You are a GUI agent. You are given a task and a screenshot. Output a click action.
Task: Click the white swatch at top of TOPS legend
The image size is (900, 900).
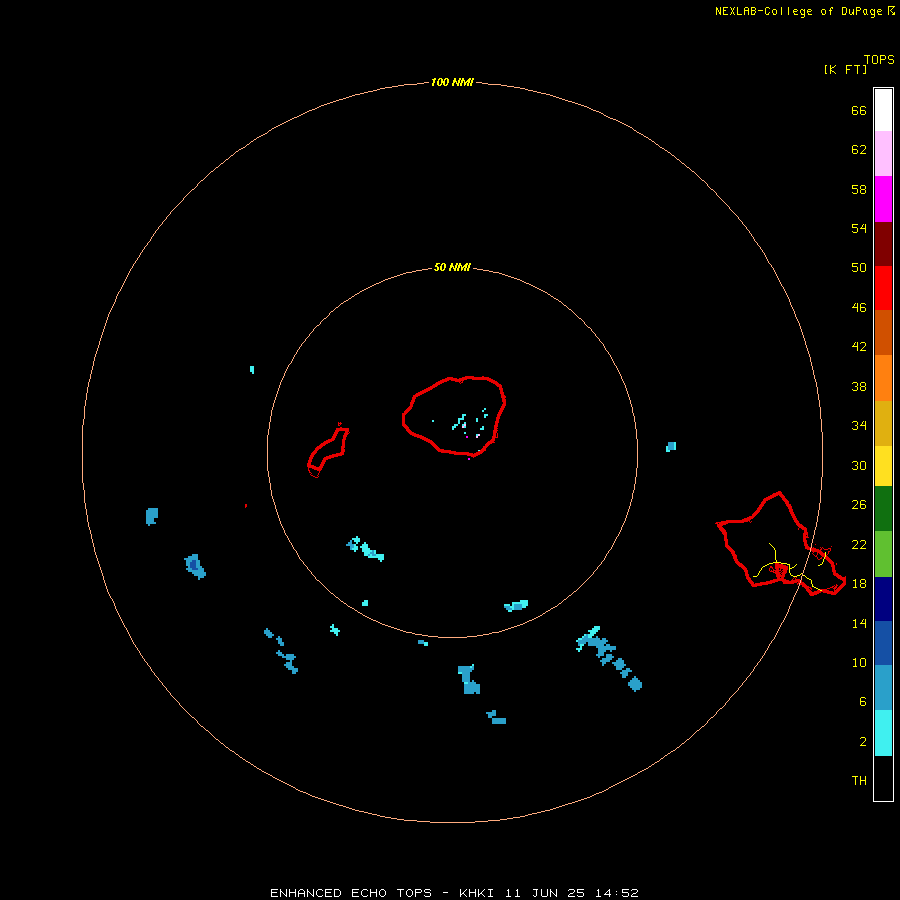[883, 110]
